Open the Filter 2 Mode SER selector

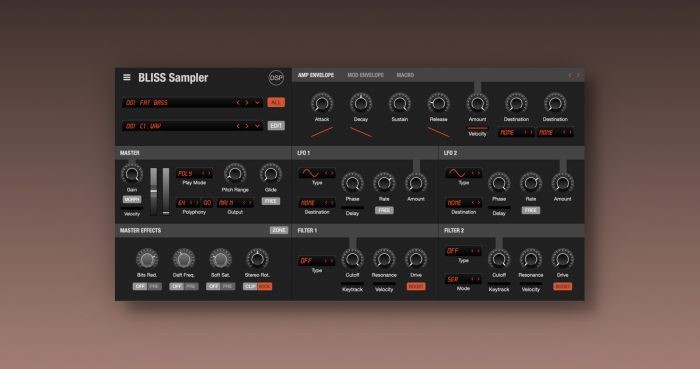point(463,279)
